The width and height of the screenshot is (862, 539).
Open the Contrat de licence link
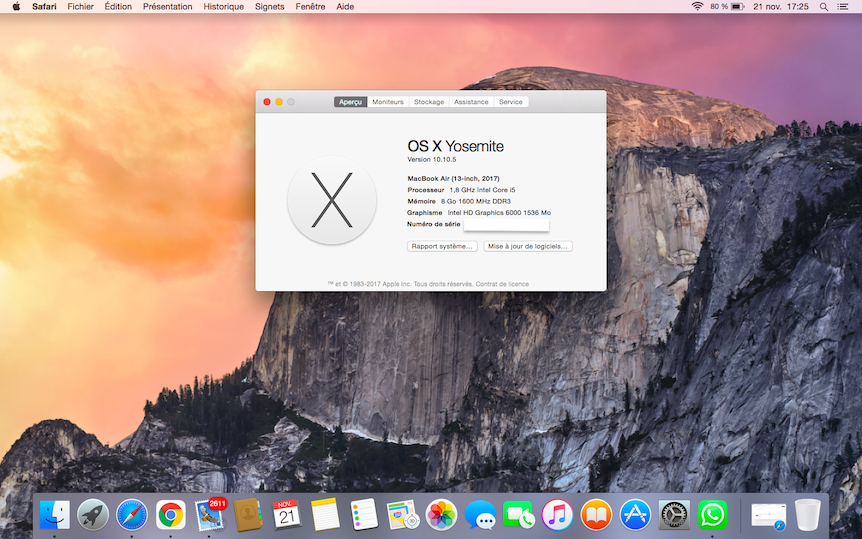[x=502, y=284]
